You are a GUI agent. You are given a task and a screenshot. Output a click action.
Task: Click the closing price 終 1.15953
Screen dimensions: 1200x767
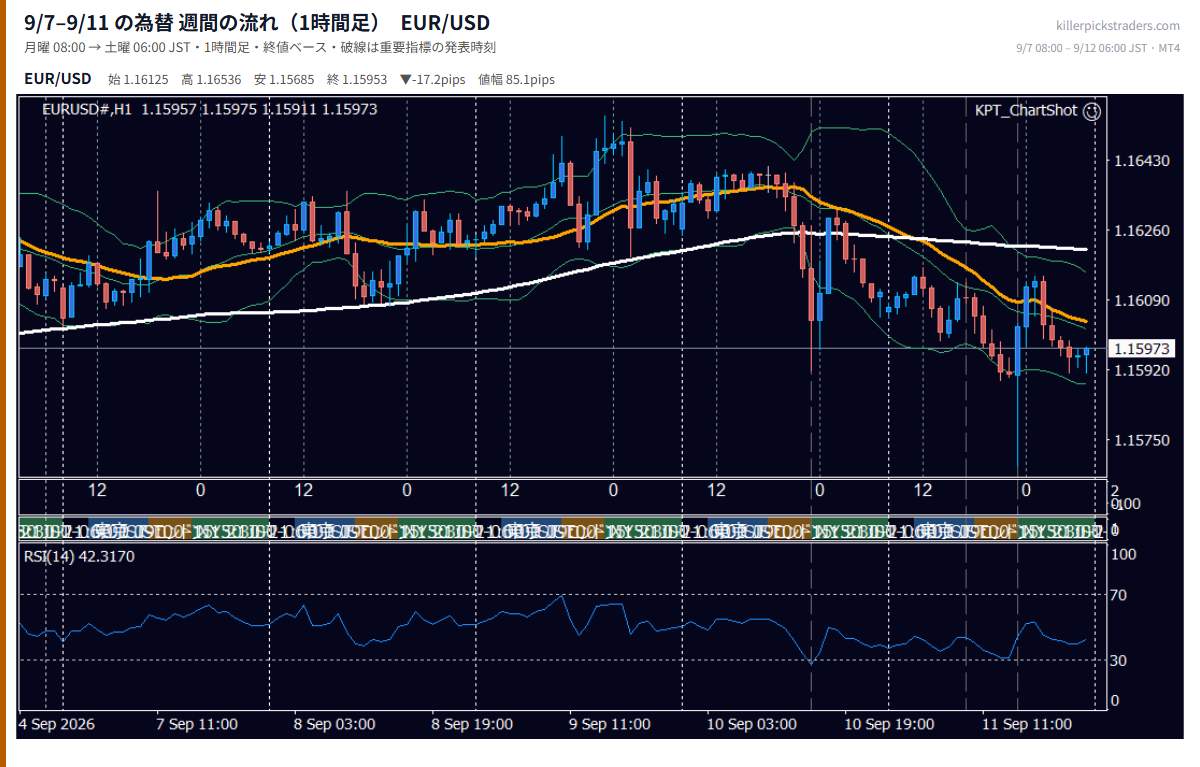point(357,79)
